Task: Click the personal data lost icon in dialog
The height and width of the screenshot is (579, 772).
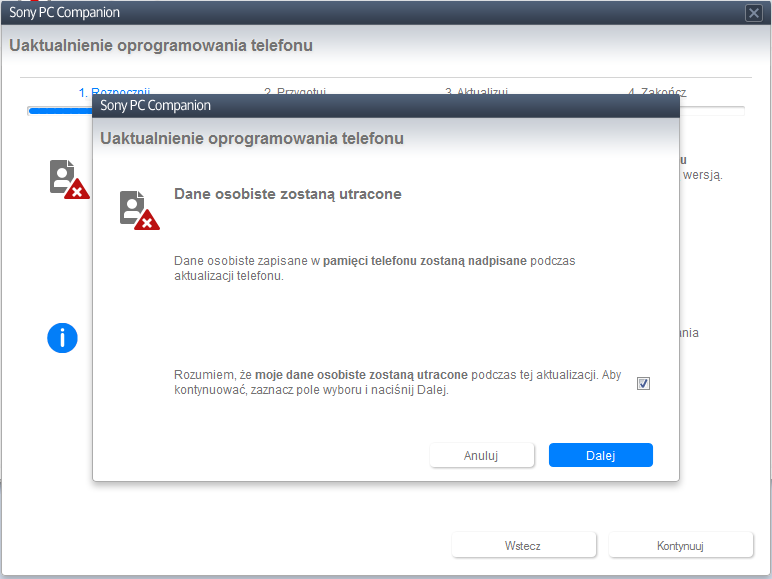Action: 140,210
